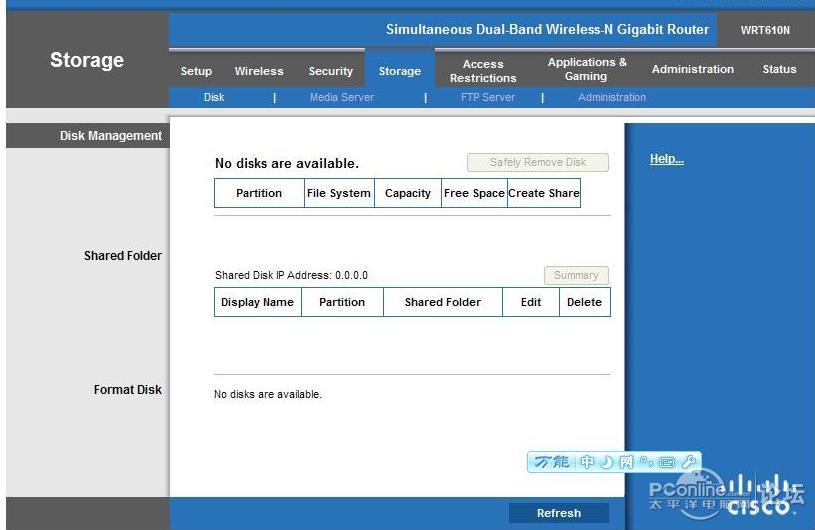
Task: Click the 万能 IME logo
Action: coord(552,461)
